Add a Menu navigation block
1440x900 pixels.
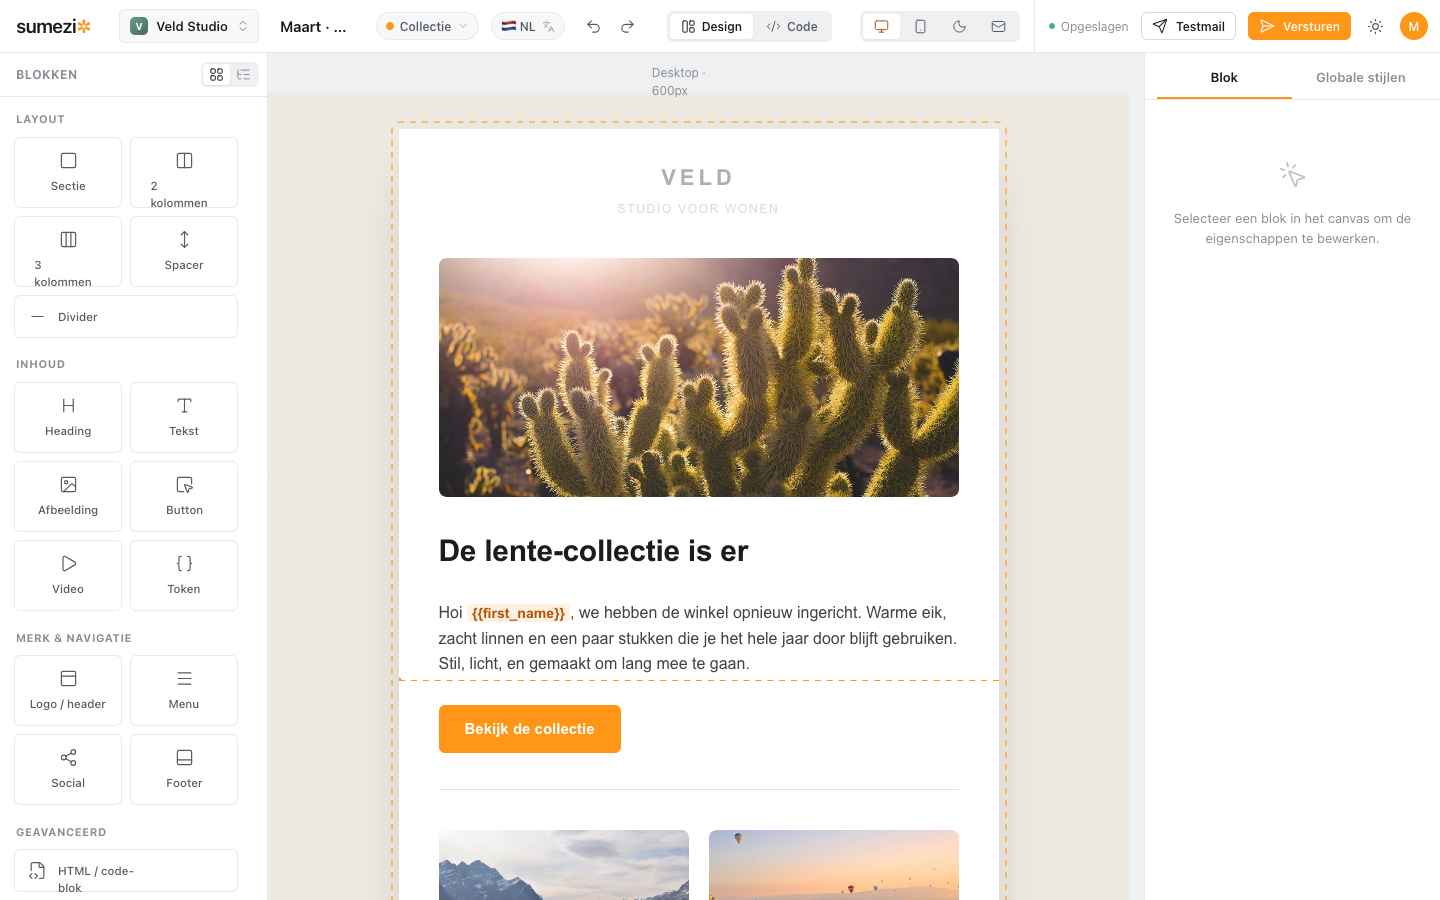click(184, 690)
